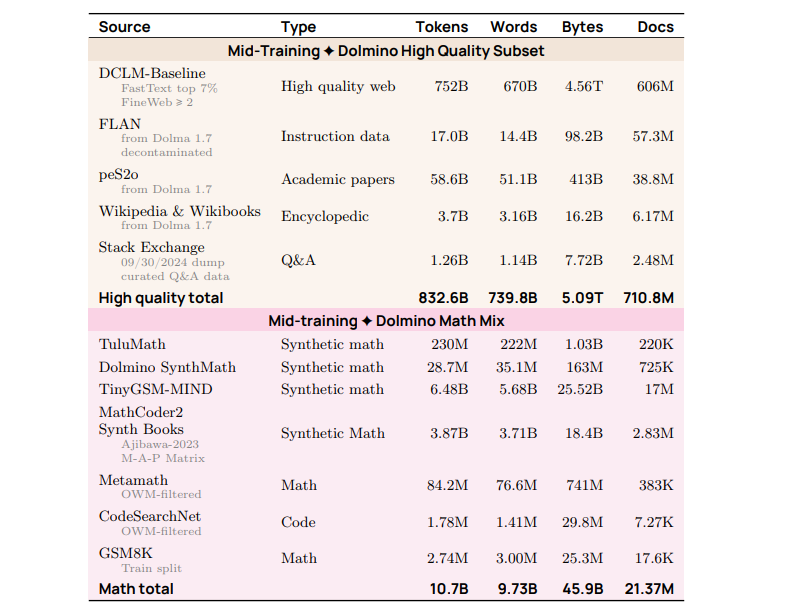Click the 'FLAN' source name
This screenshot has height=608, width=806.
[119, 124]
